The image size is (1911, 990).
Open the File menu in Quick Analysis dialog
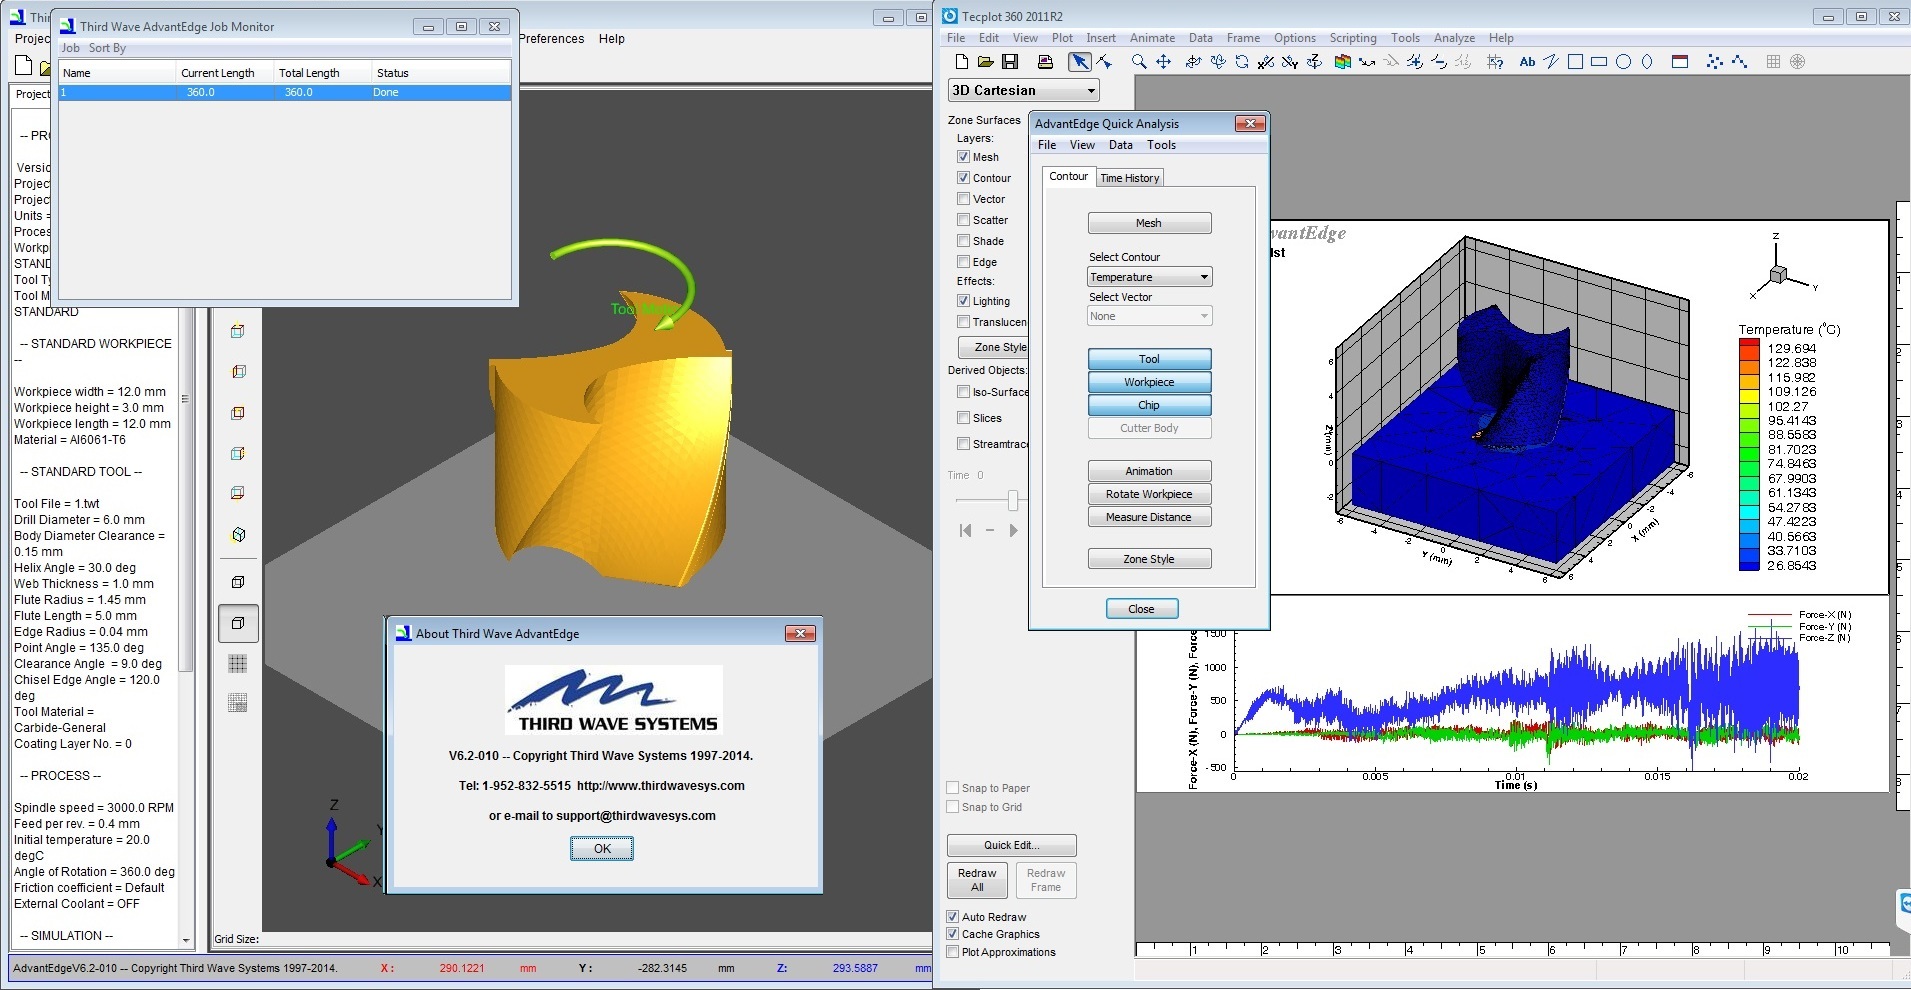click(1047, 145)
